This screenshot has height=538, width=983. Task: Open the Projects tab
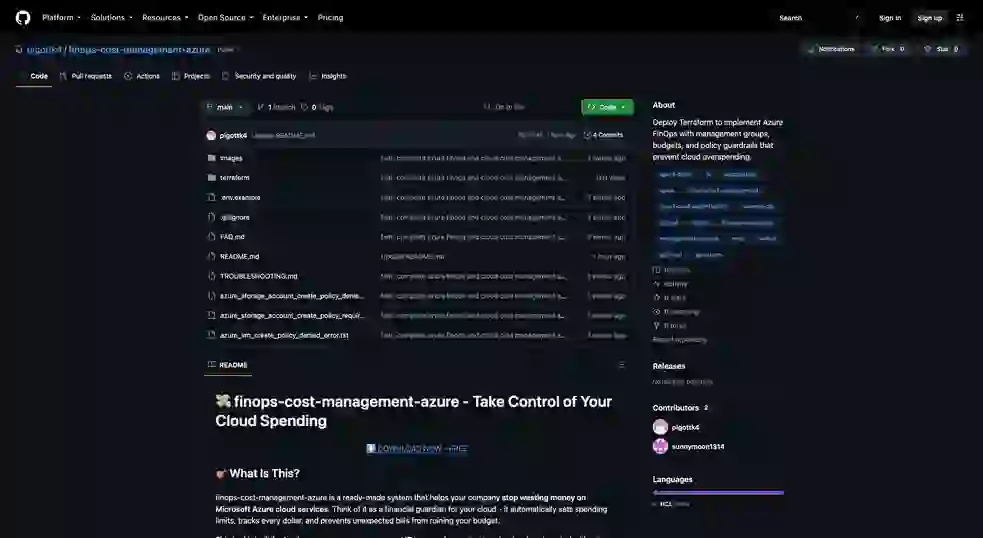point(191,76)
